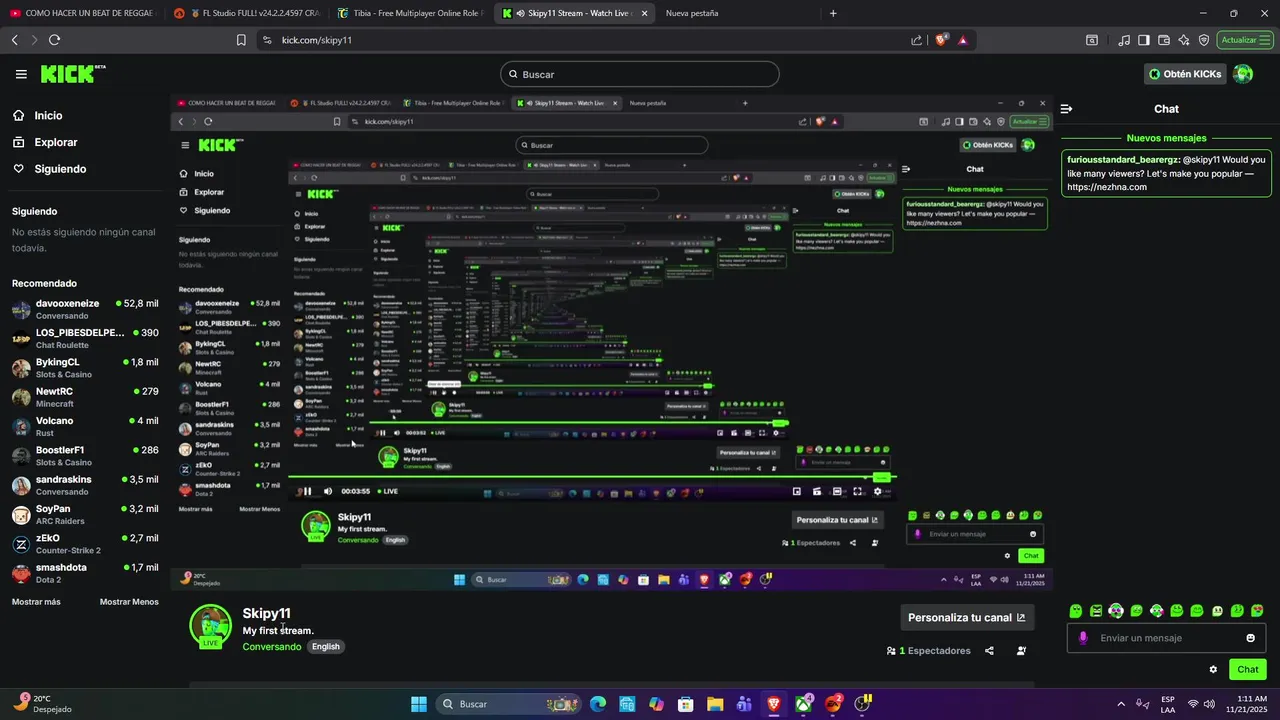Open Brave VPN shield icon
The image size is (1280, 720).
coord(1204,40)
